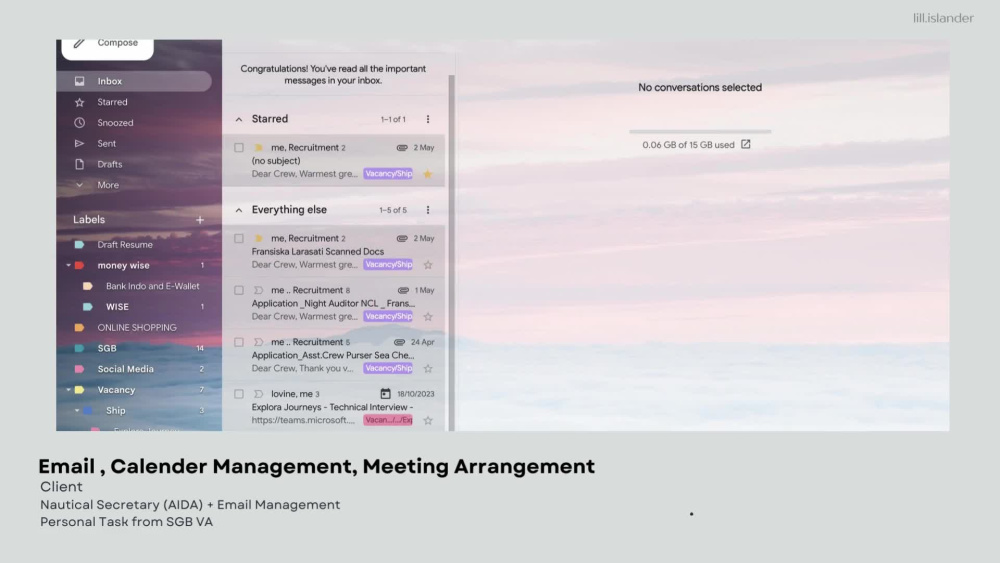Click the Vacancy/Ship tag on Crew Purser email
Screen dimensions: 1000x563
pos(388,369)
